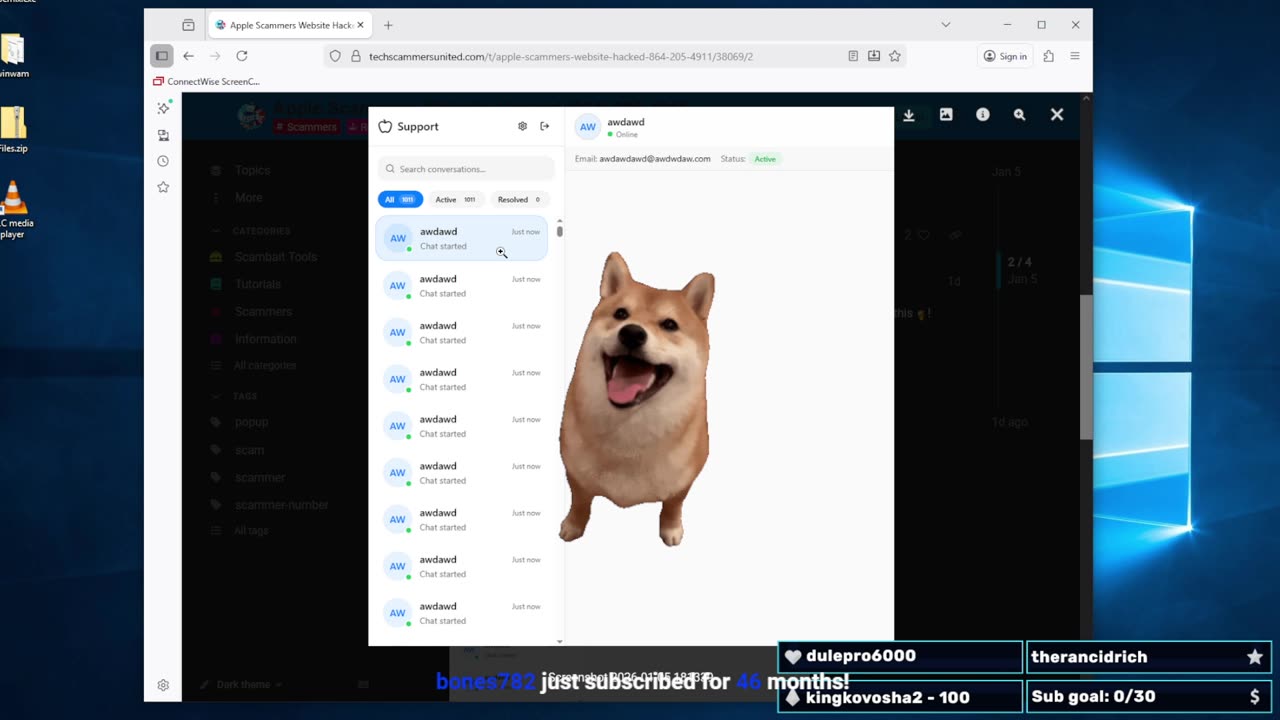This screenshot has width=1280, height=720.
Task: Open the Tutorials category
Action: pos(258,284)
